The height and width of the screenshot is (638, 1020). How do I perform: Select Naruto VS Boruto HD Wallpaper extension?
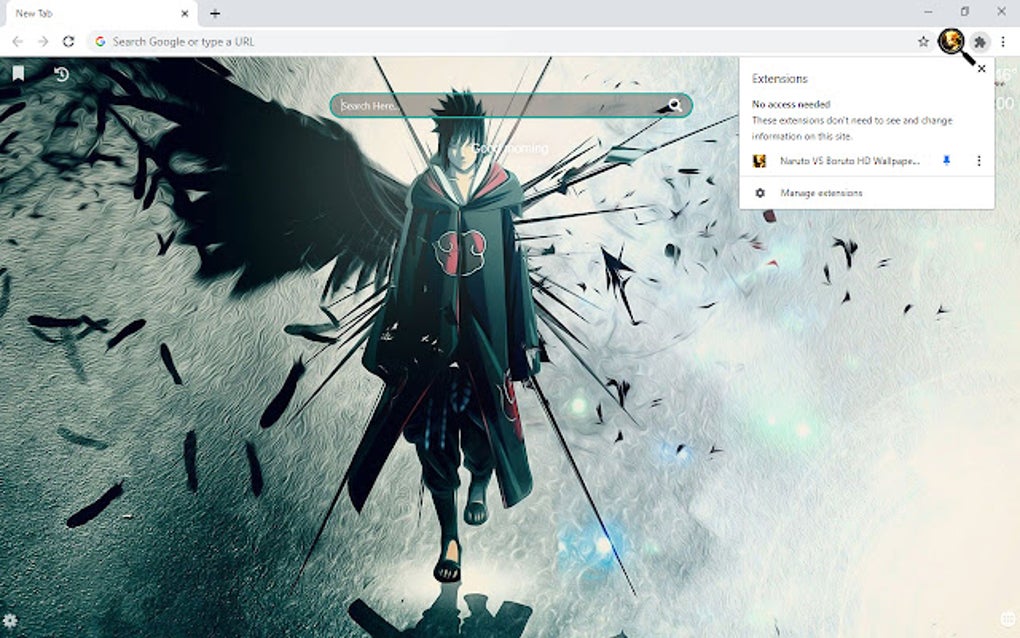point(850,161)
